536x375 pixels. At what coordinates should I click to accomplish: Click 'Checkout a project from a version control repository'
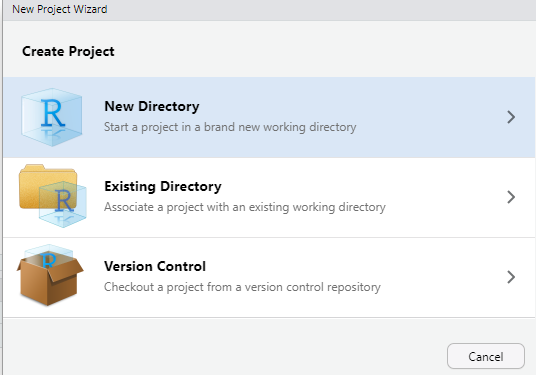pyautogui.click(x=242, y=287)
